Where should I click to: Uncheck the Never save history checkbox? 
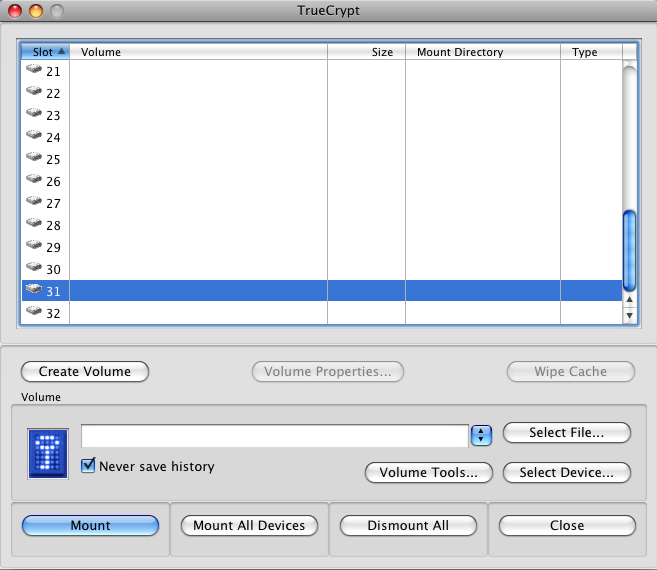pos(88,465)
